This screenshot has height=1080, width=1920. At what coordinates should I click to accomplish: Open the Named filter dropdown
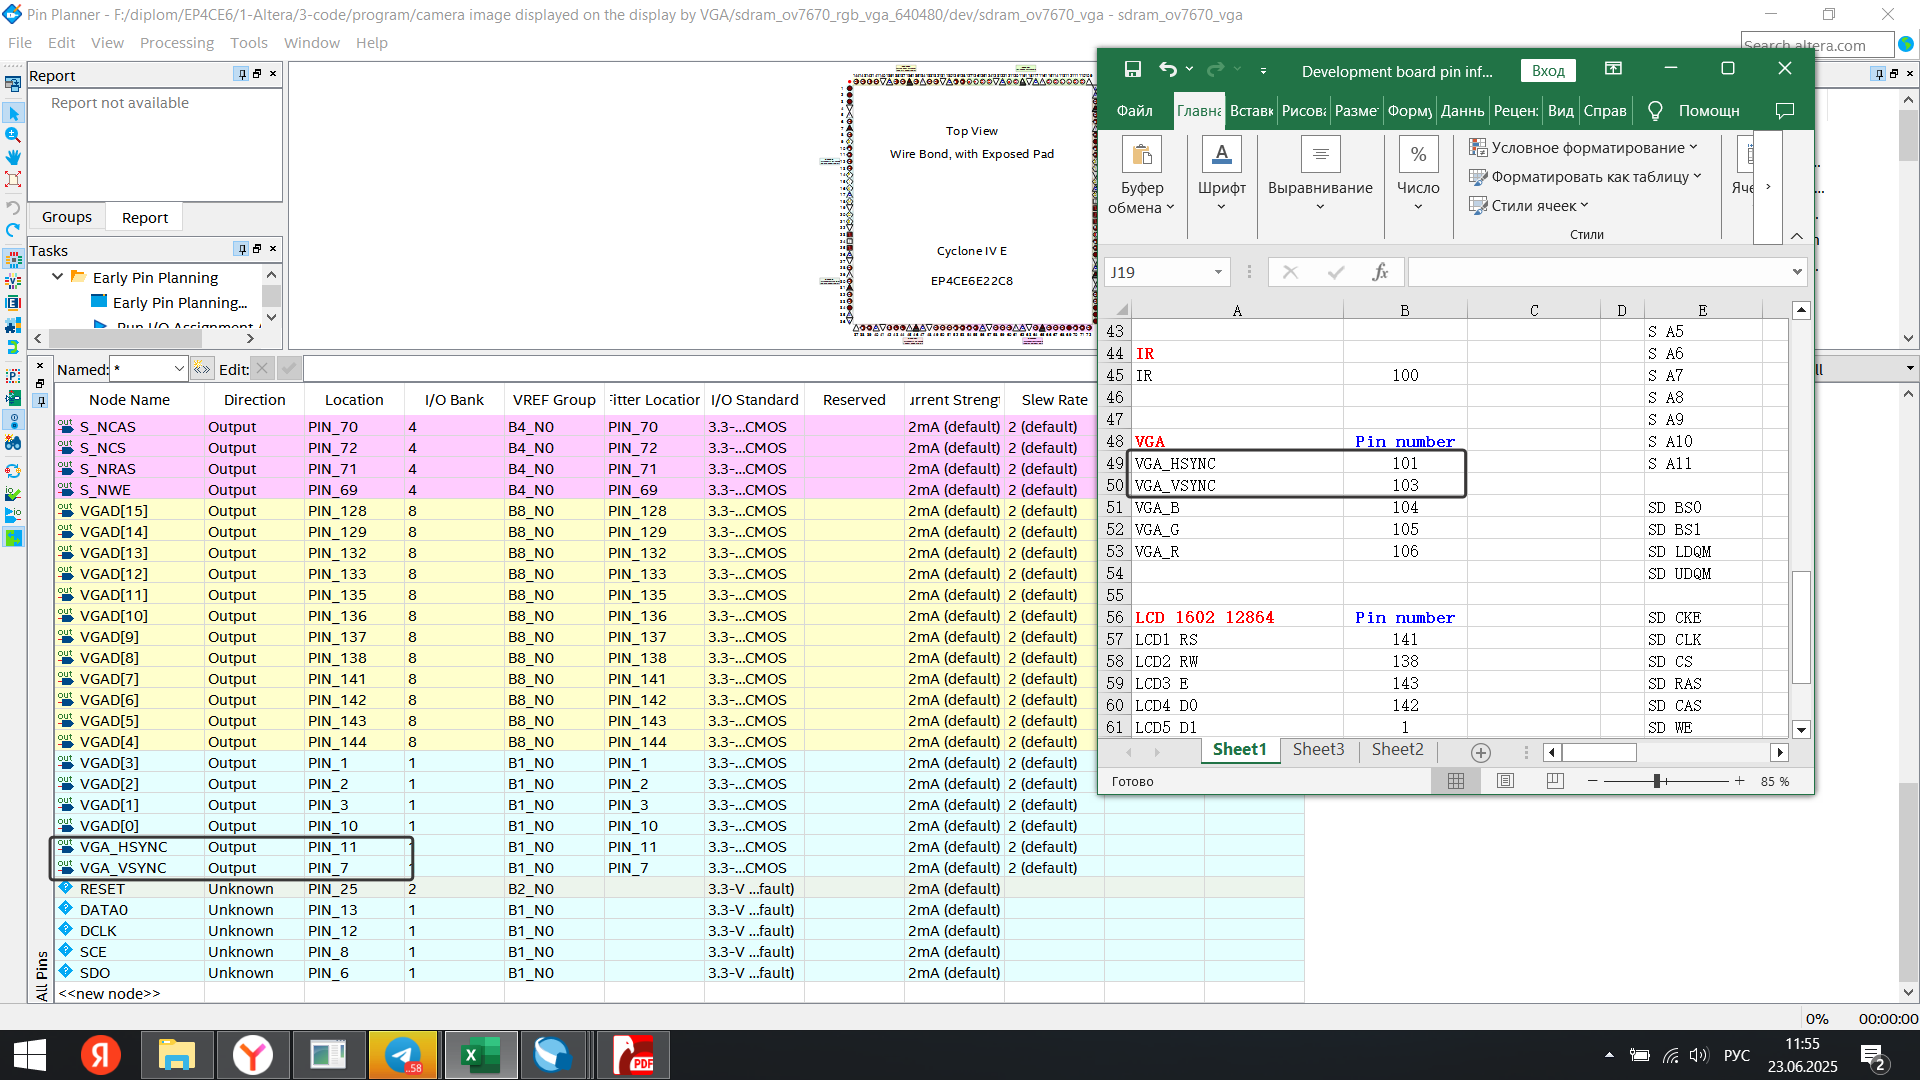coord(179,369)
